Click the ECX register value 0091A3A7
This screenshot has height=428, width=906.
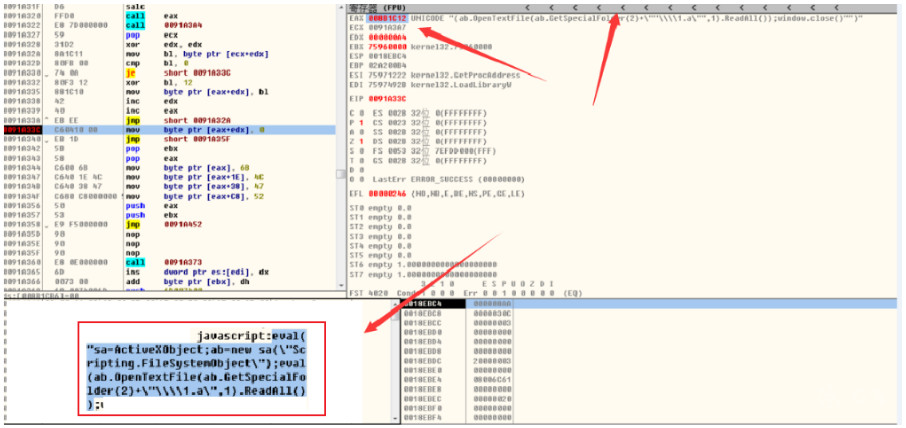(x=387, y=28)
